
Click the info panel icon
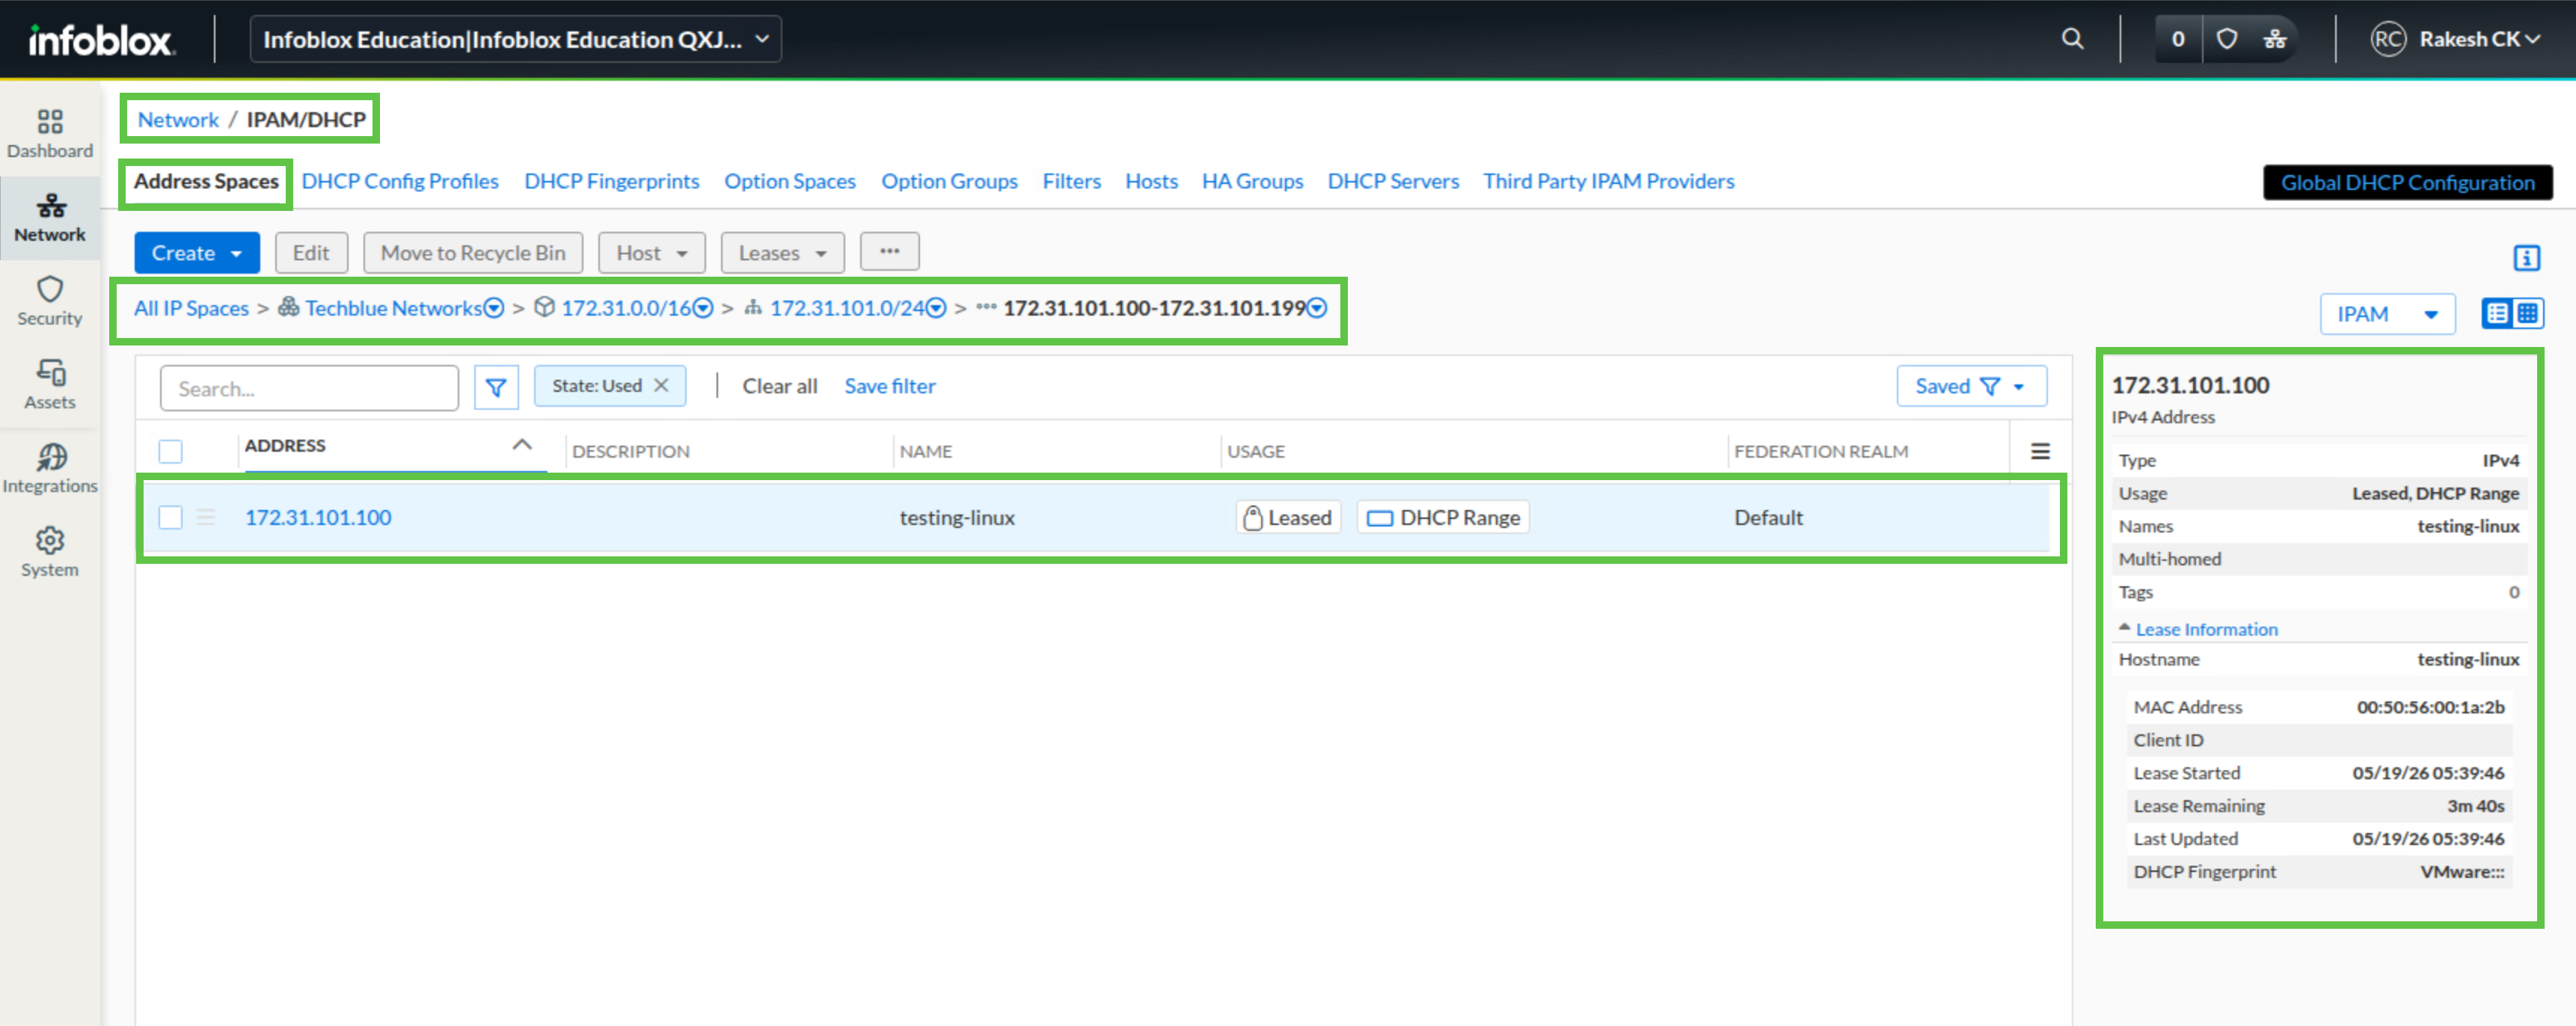point(2526,258)
